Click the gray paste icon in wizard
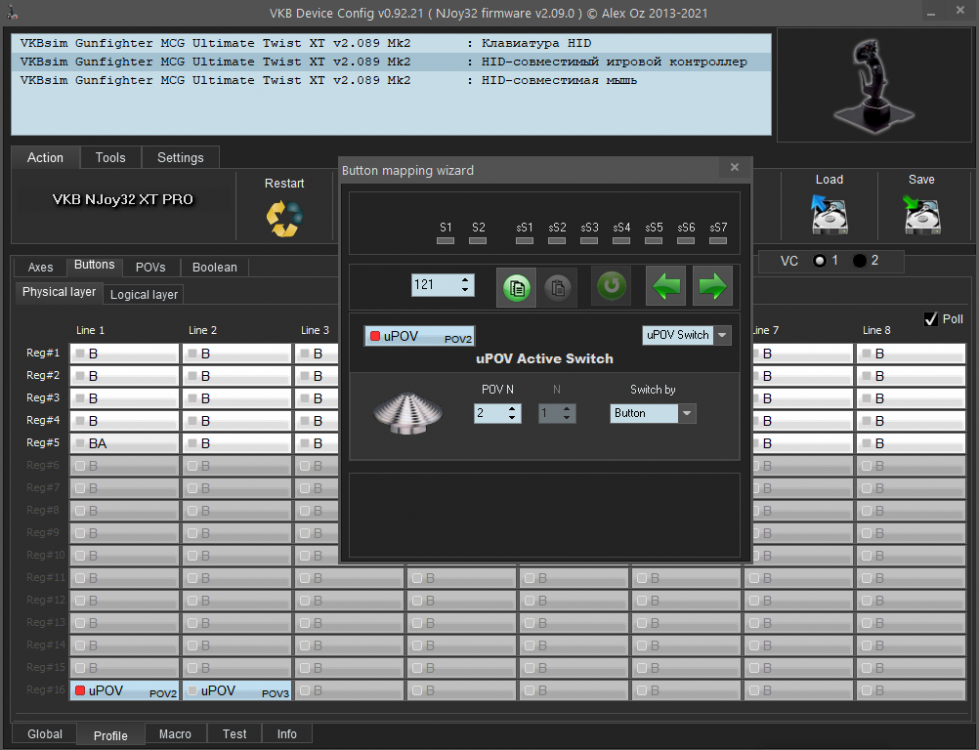Viewport: 979px width, 750px height. [x=558, y=287]
